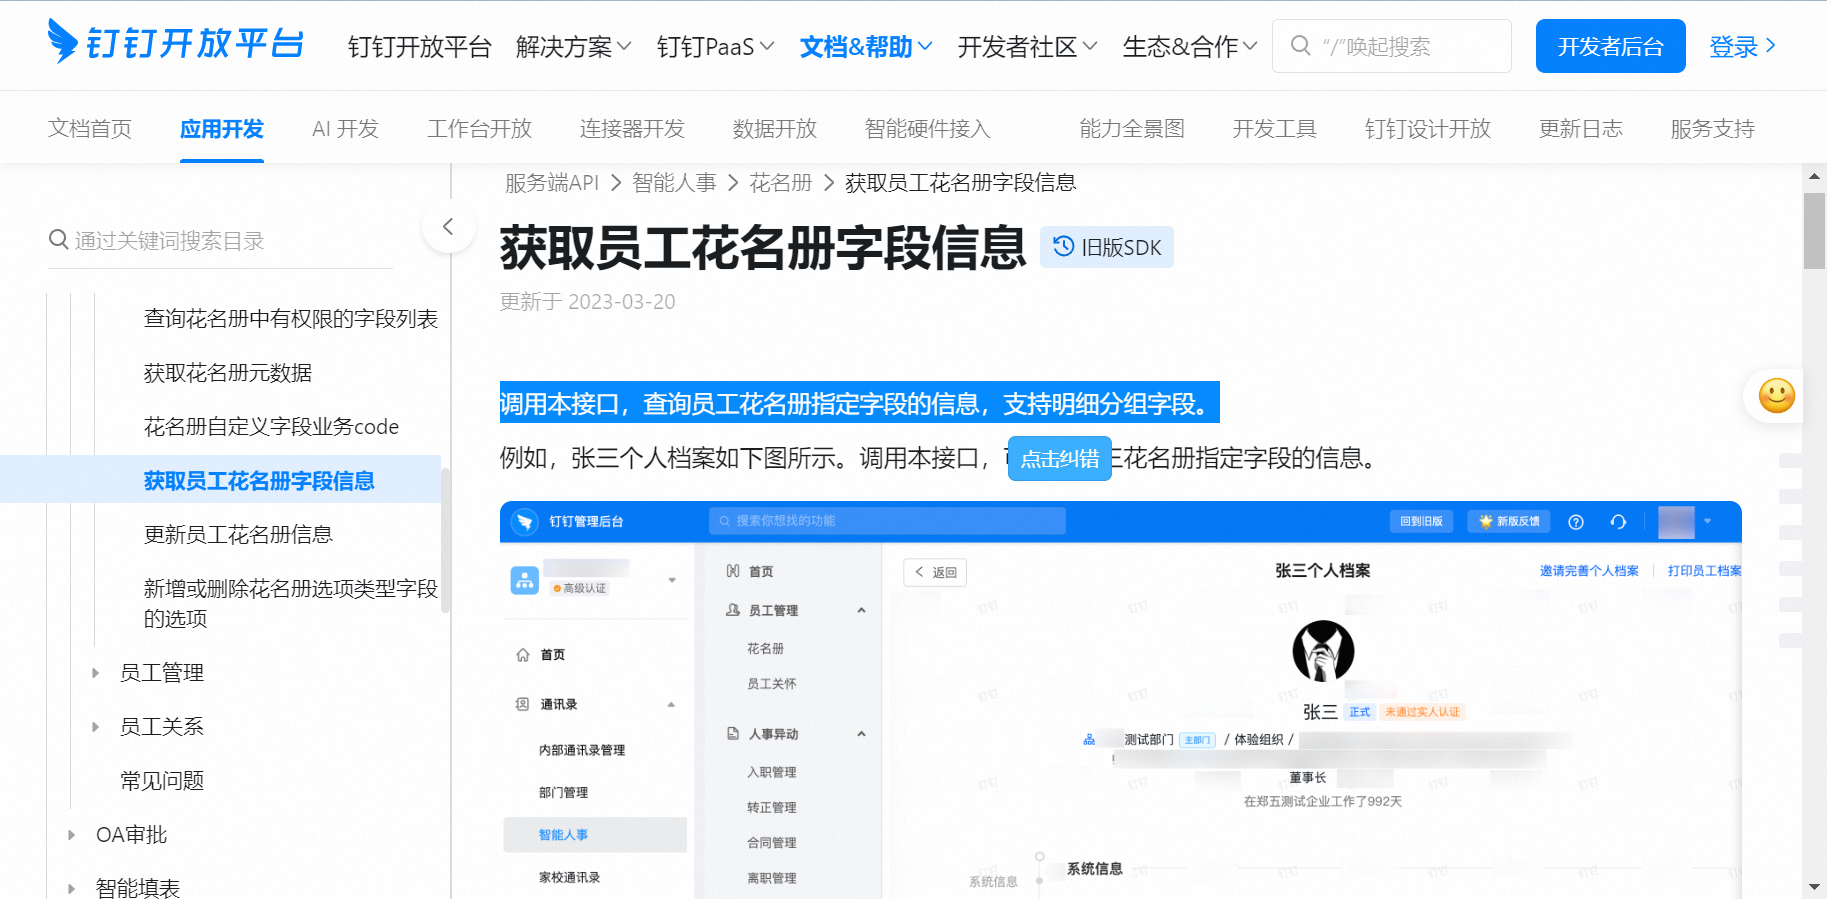Click the page scrollbar up arrow
The height and width of the screenshot is (899, 1827).
point(1814,176)
